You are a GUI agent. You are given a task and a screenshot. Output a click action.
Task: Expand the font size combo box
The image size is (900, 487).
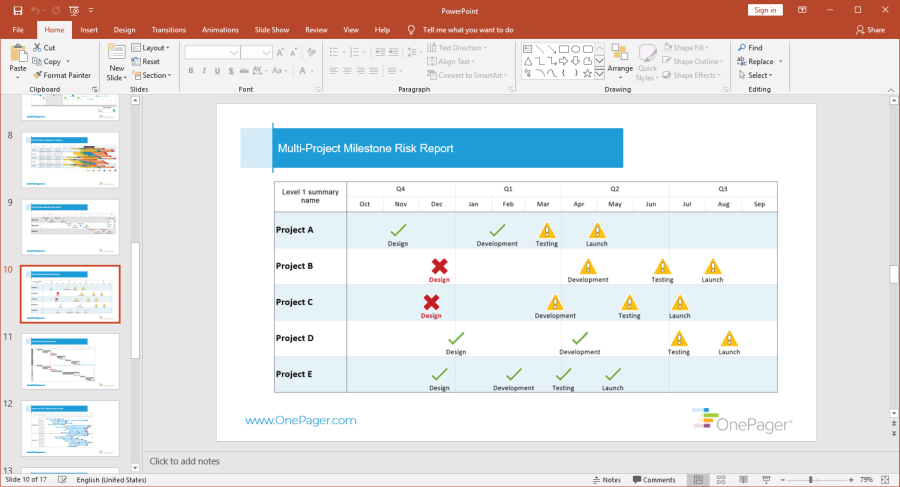[x=266, y=53]
